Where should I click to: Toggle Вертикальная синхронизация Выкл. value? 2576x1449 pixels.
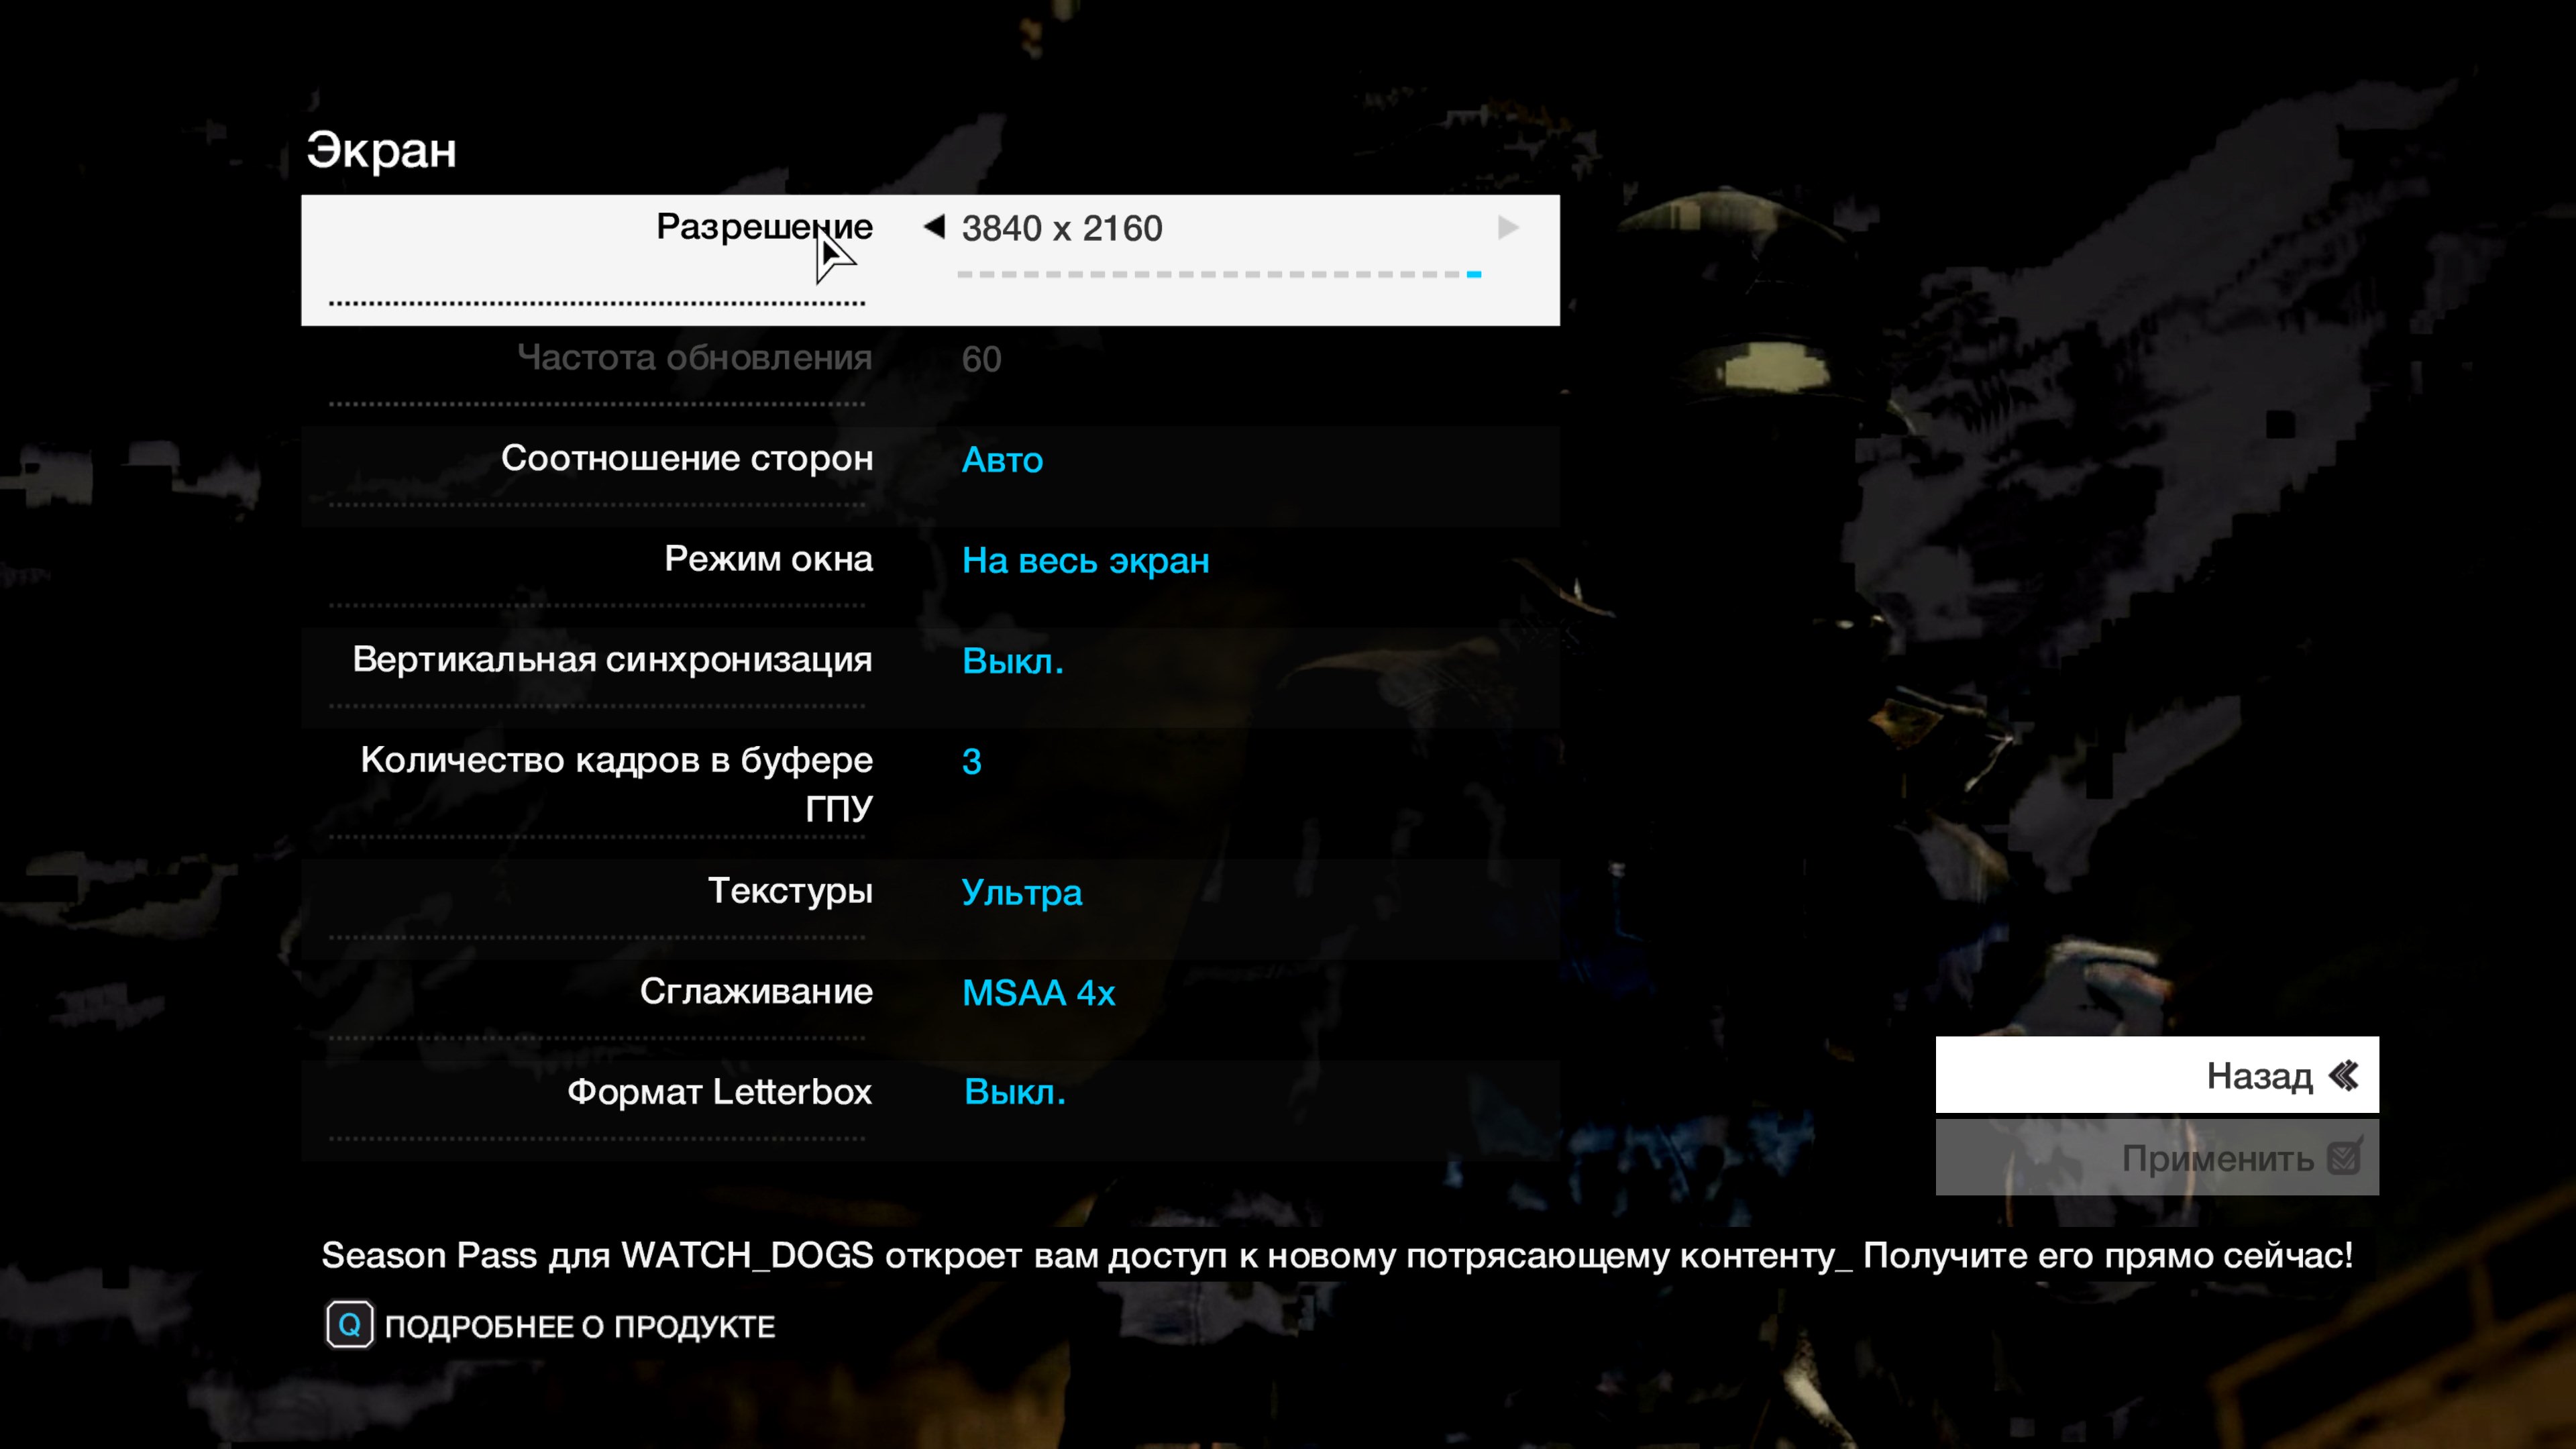tap(1012, 661)
